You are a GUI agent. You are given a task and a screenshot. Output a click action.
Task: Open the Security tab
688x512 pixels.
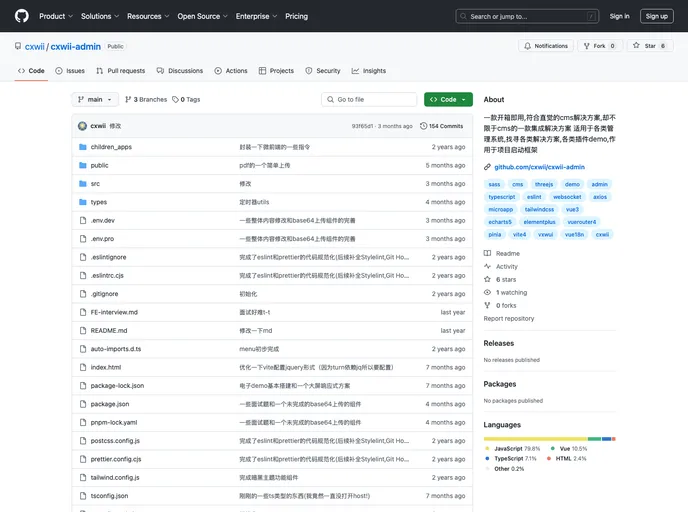323,71
